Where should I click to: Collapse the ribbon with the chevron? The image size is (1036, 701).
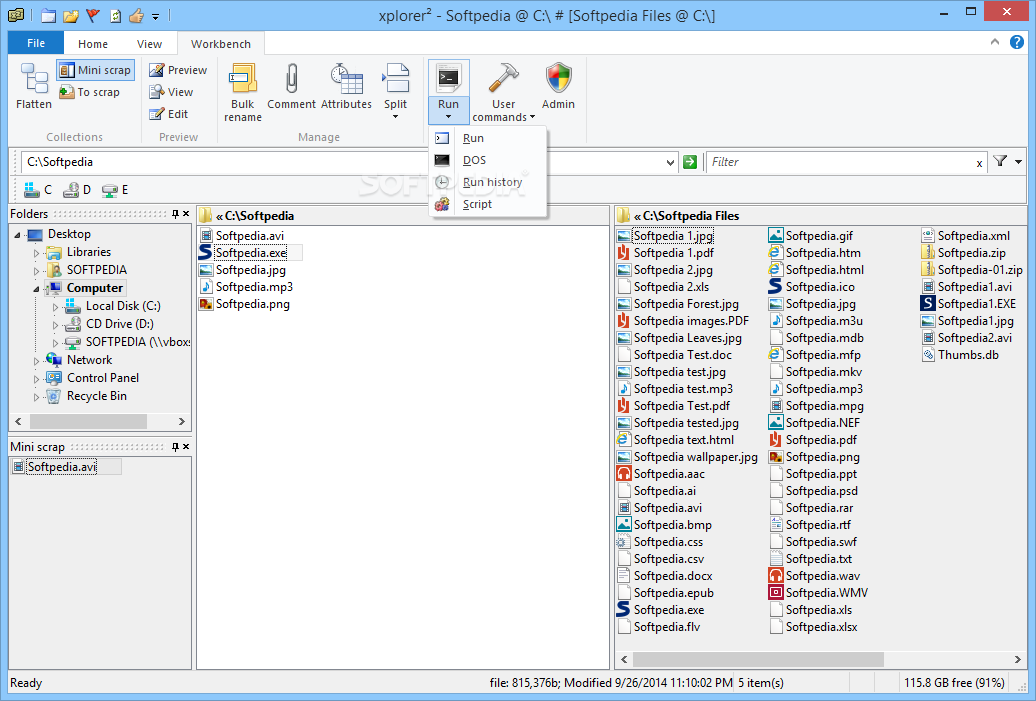[995, 42]
